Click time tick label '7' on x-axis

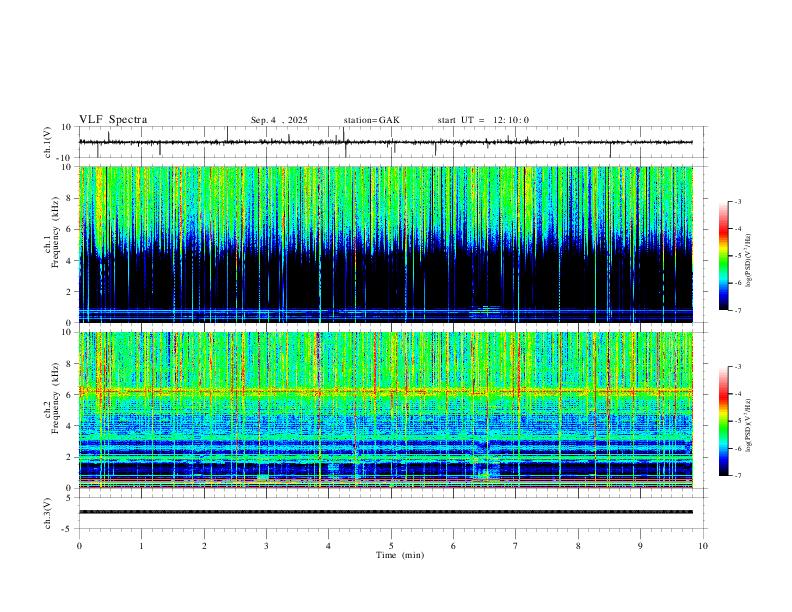(x=516, y=546)
